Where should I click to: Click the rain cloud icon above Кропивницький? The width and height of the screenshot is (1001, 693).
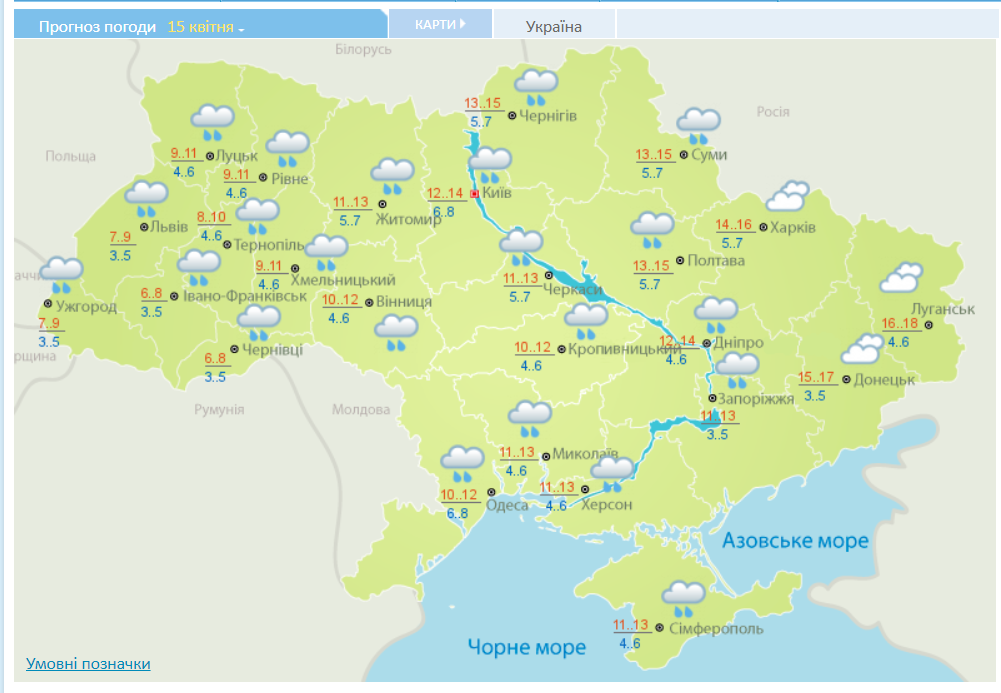tap(585, 322)
